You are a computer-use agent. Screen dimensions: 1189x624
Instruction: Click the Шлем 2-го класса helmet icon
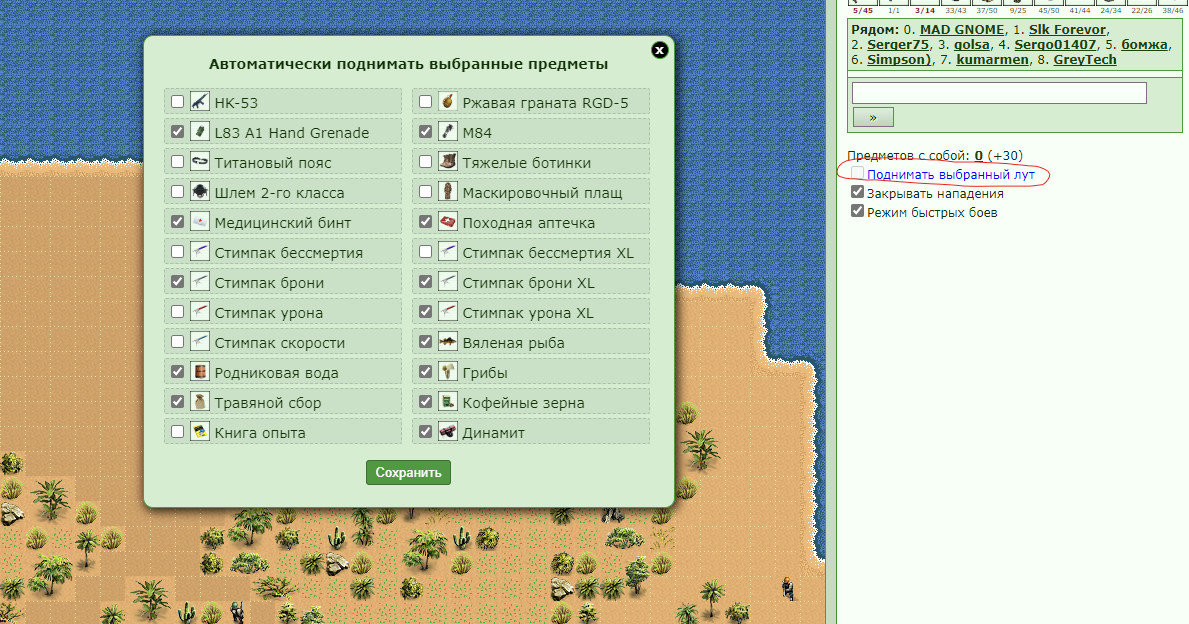(x=199, y=192)
